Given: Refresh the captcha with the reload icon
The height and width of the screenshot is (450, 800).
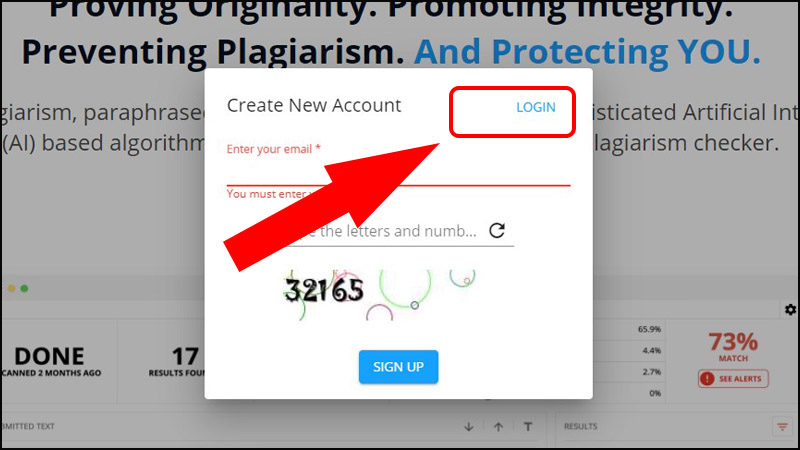Looking at the screenshot, I should point(497,231).
